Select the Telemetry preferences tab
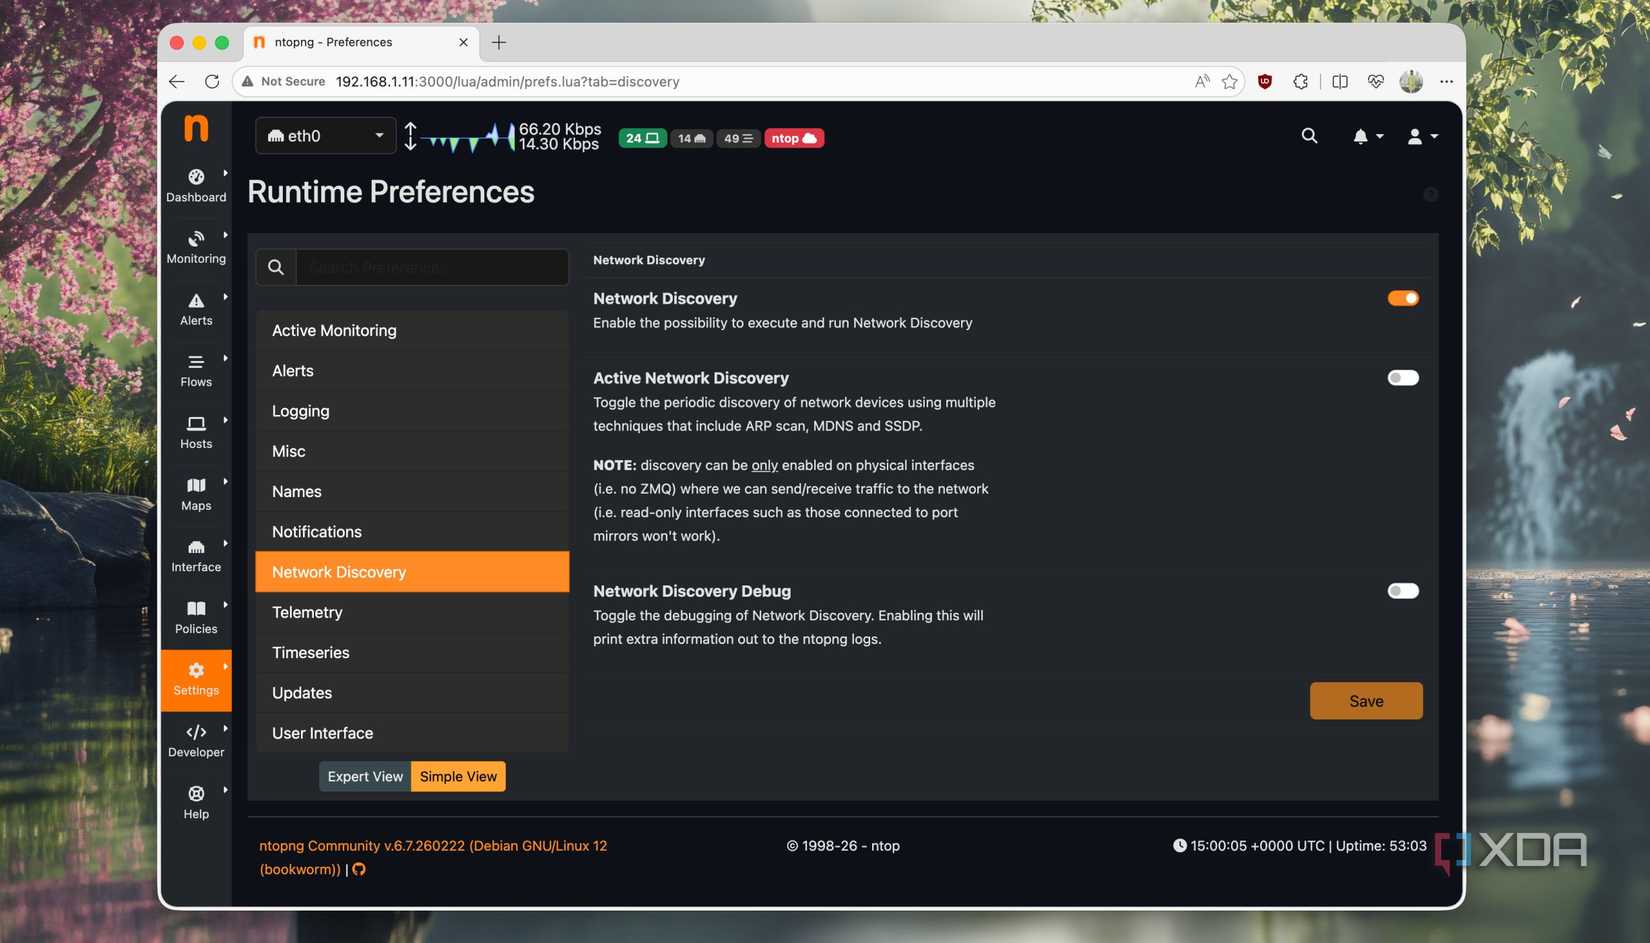1650x943 pixels. (412, 612)
